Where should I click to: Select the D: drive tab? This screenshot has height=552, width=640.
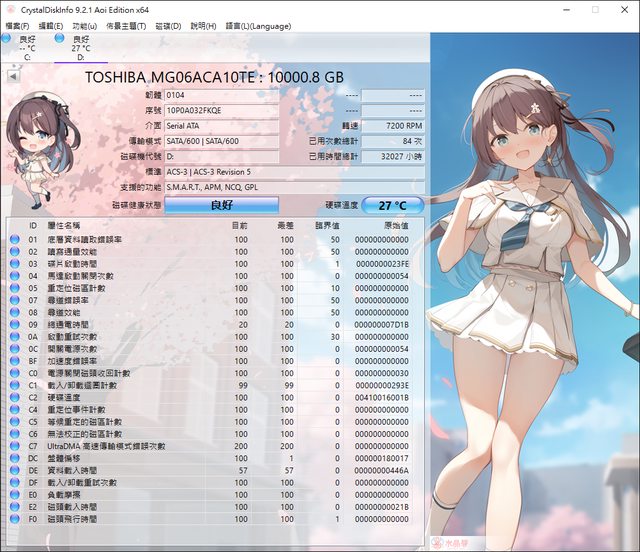click(x=78, y=47)
